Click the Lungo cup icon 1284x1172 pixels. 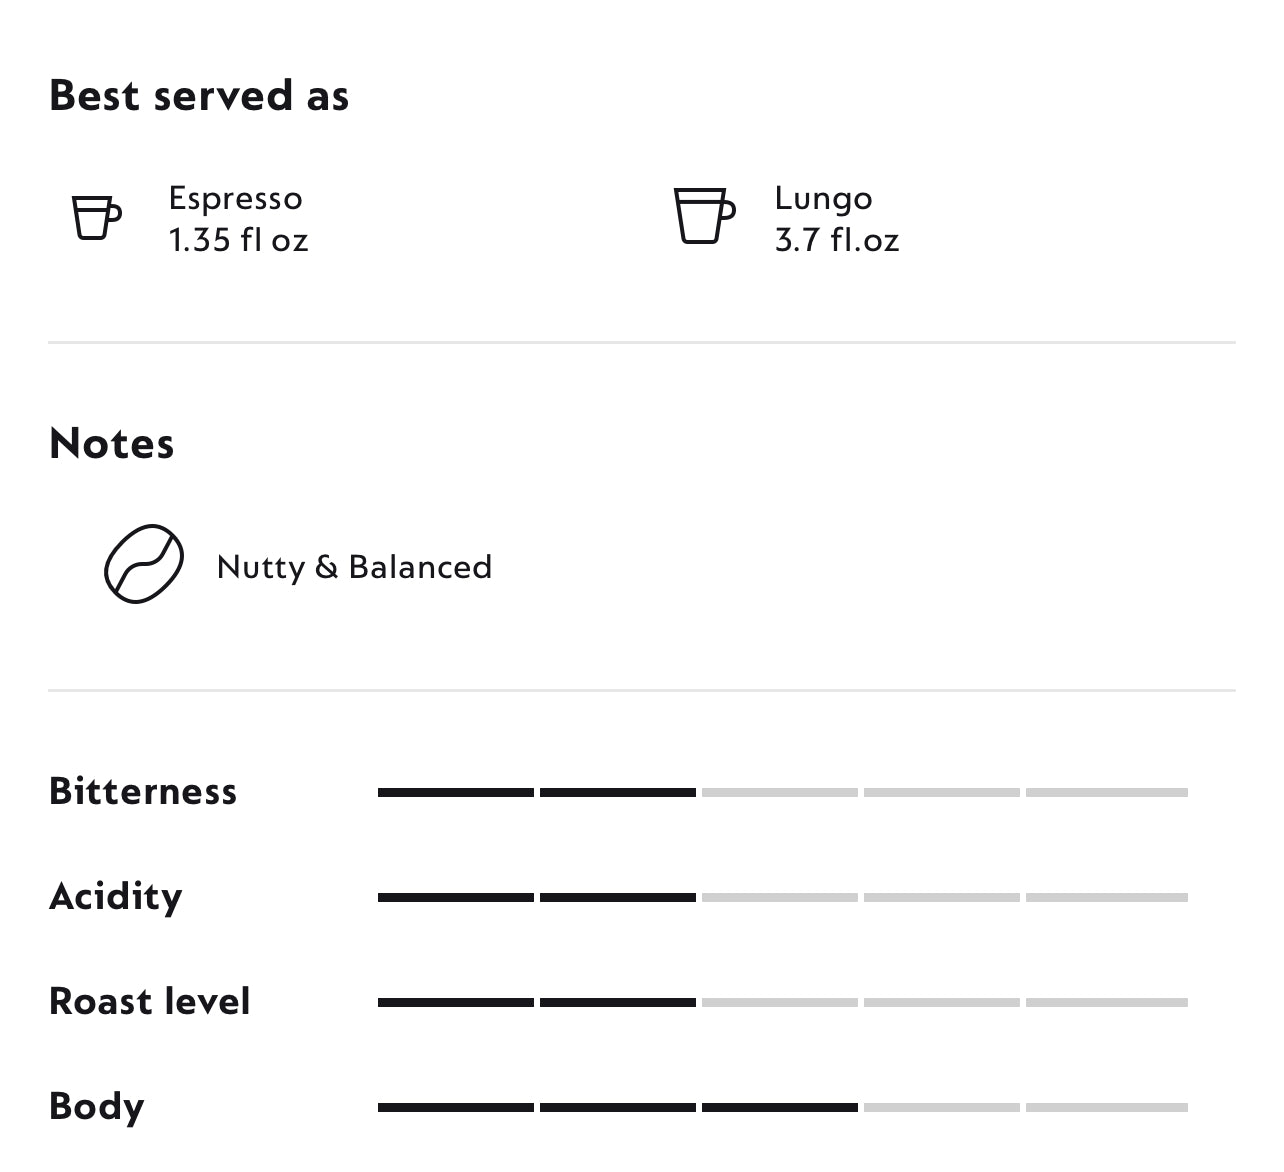click(704, 215)
